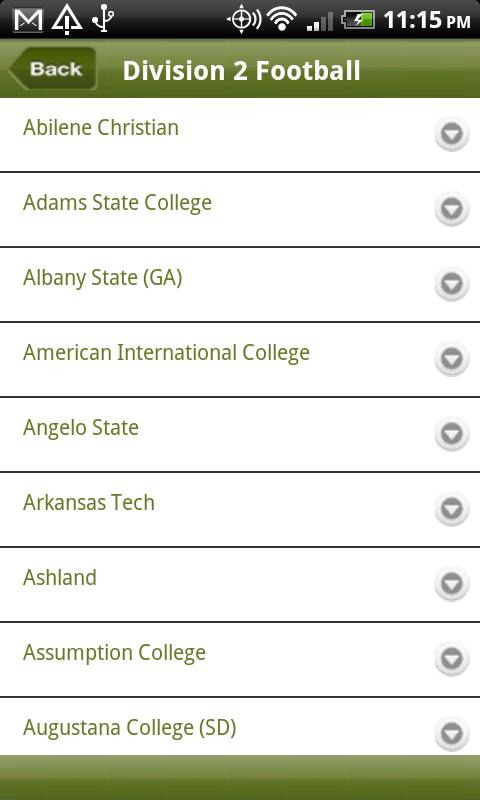The height and width of the screenshot is (800, 480).
Task: Open the Gmail notification icon
Action: click(28, 20)
